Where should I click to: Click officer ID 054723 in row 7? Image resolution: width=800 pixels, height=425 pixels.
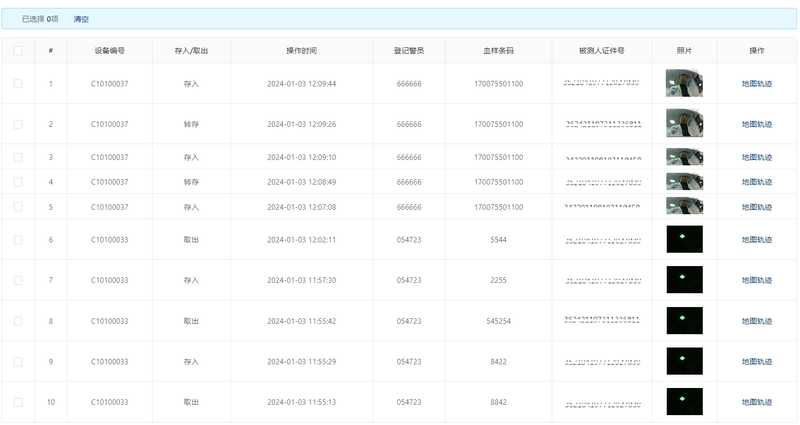409,280
